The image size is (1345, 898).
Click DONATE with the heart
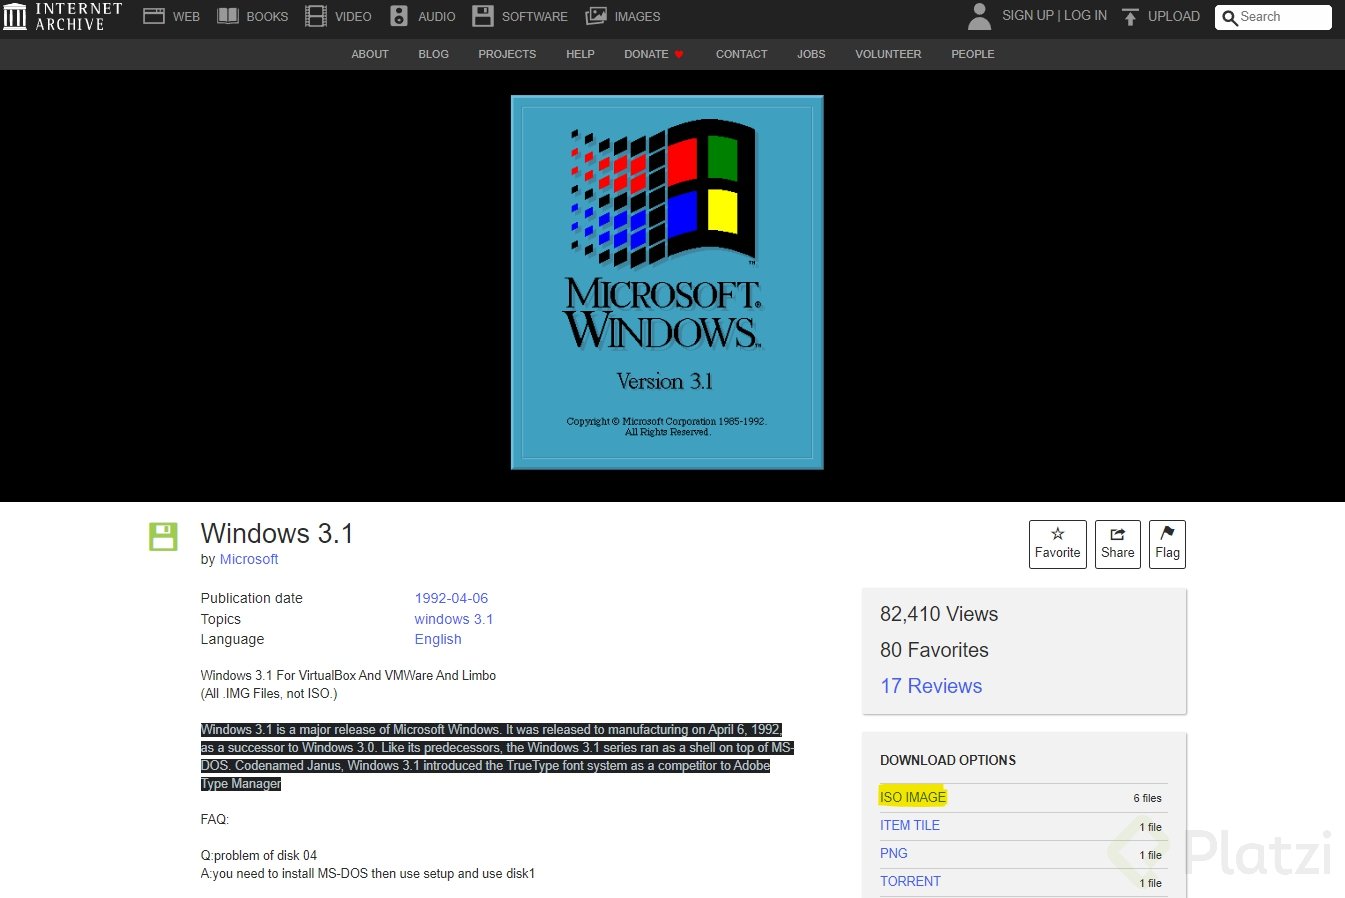(x=654, y=54)
